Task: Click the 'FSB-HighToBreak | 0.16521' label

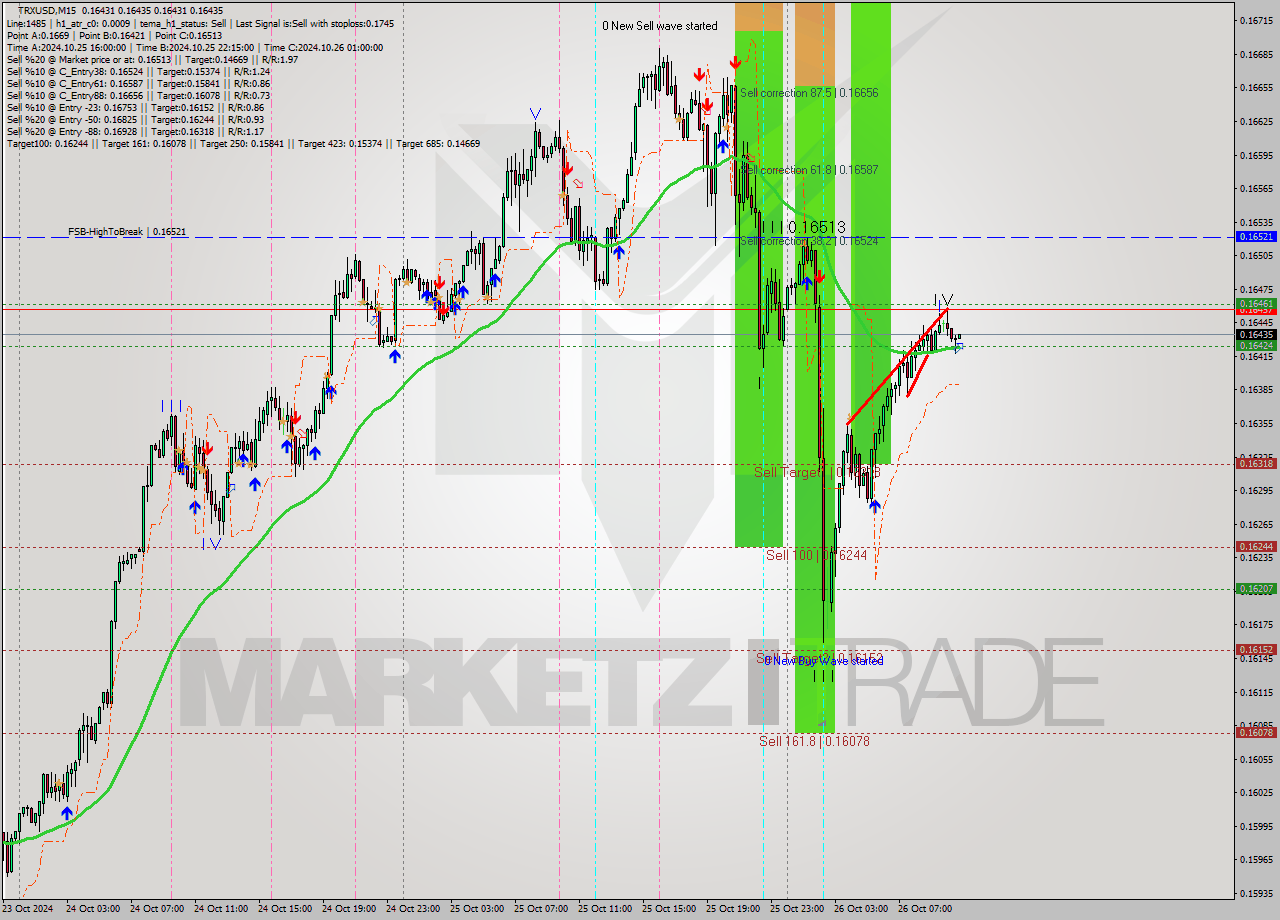Action: (x=127, y=231)
